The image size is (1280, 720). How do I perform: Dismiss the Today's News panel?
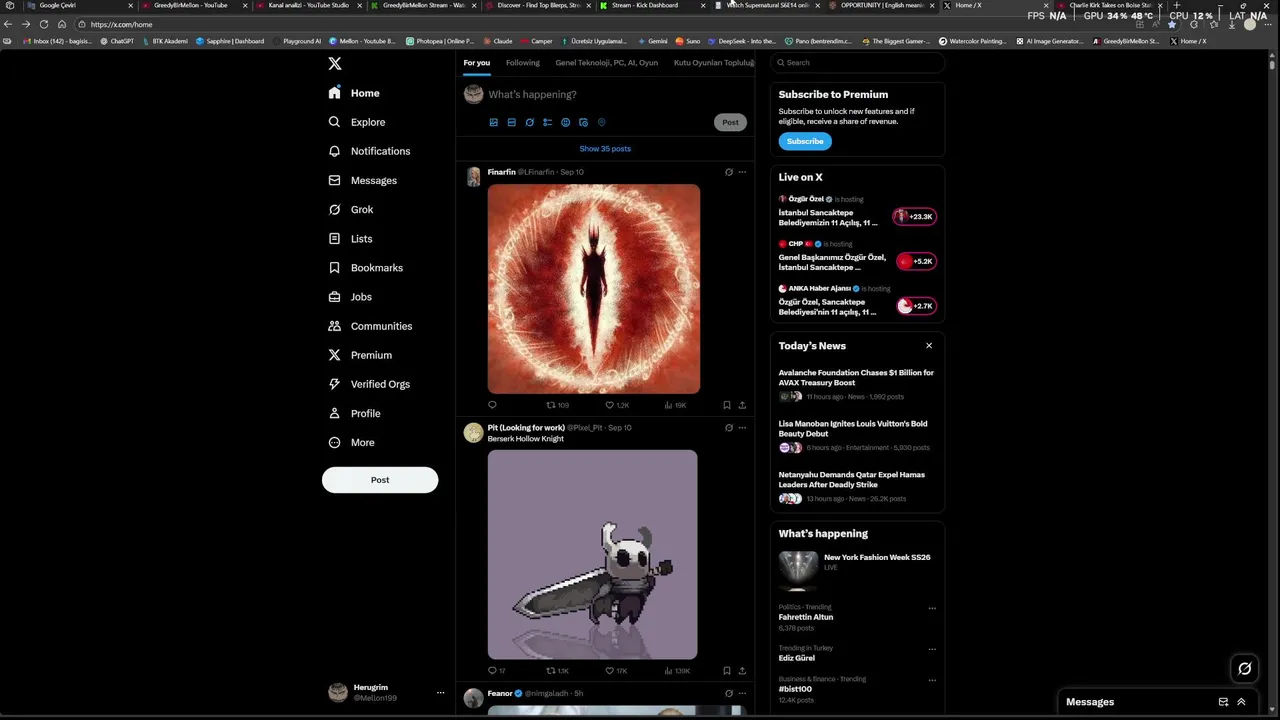[x=929, y=346]
